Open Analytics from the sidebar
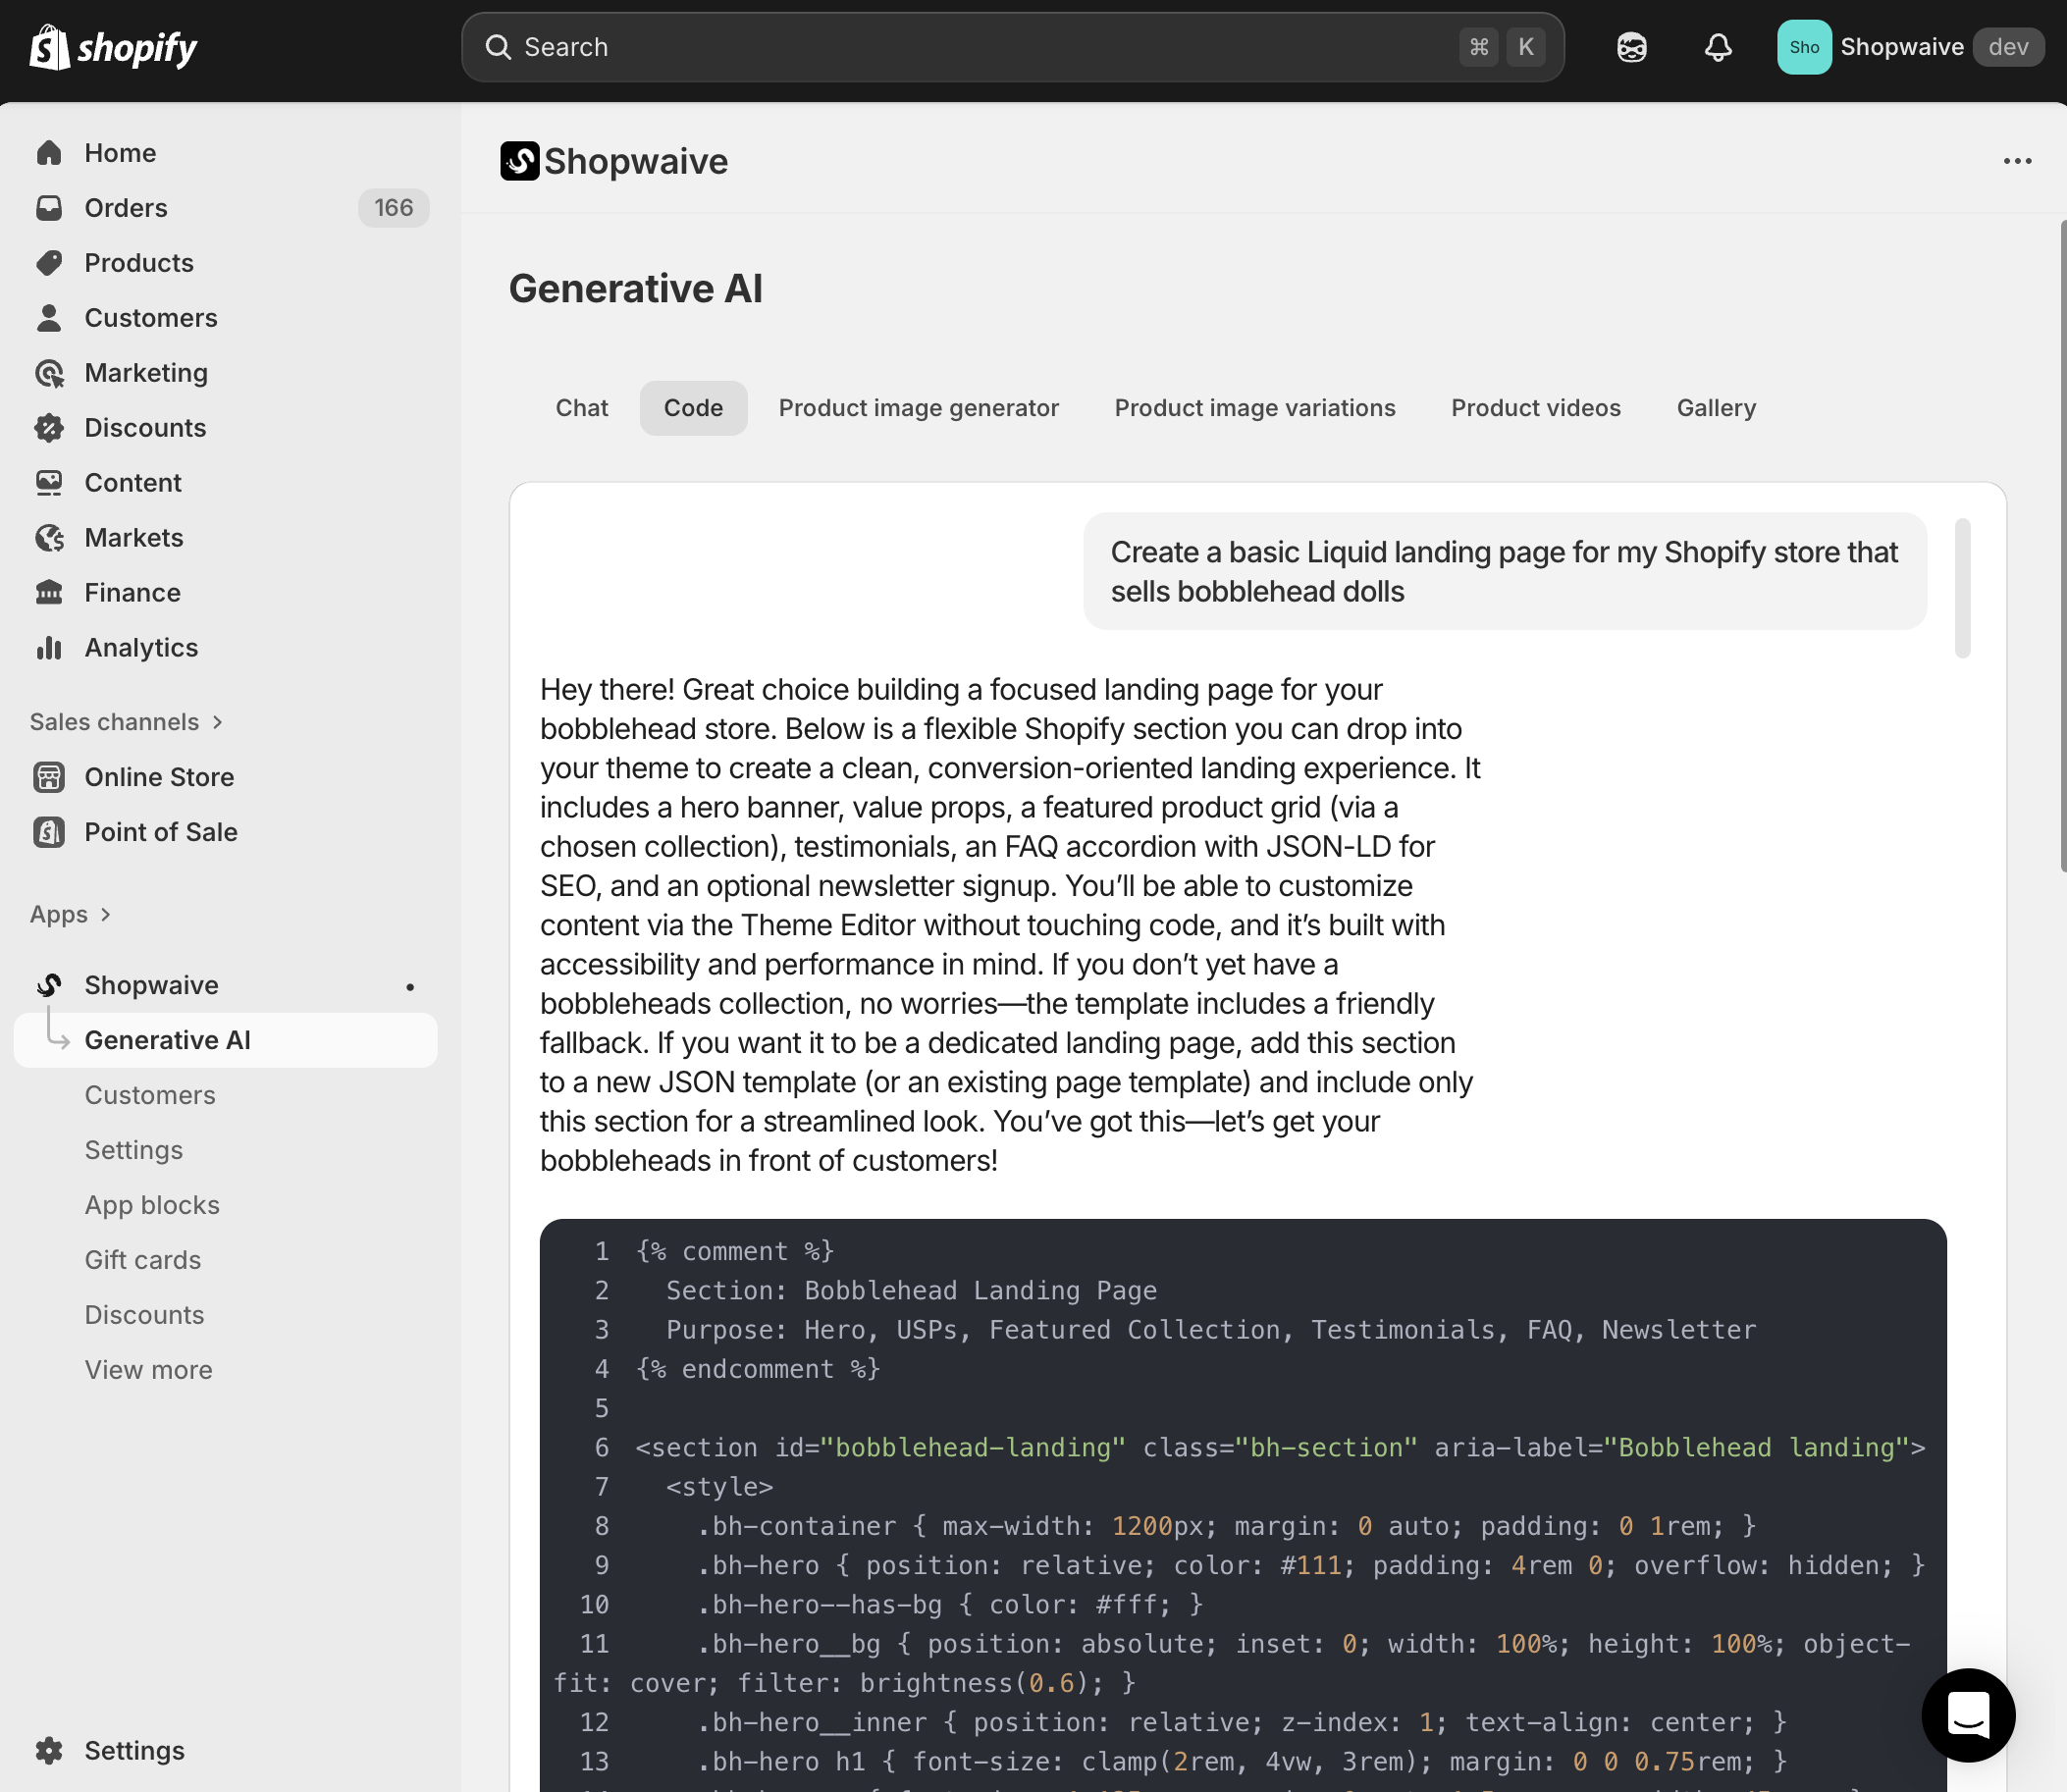The width and height of the screenshot is (2067, 1792). 141,647
